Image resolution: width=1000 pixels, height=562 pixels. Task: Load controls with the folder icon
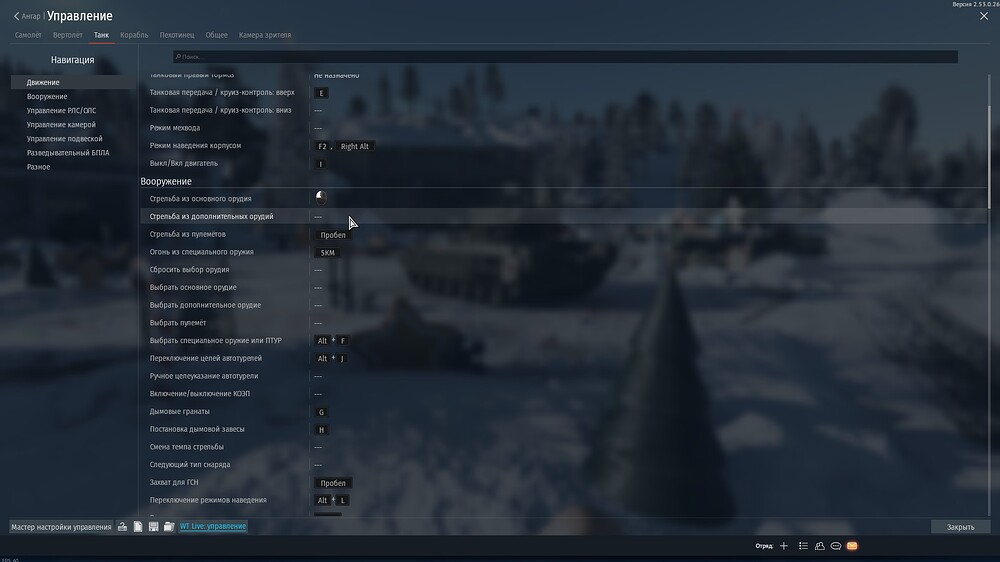point(169,527)
